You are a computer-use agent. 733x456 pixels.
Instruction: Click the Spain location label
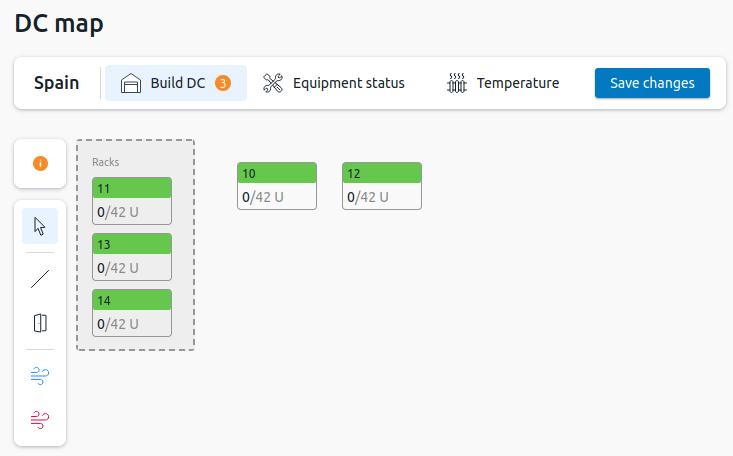click(x=57, y=83)
